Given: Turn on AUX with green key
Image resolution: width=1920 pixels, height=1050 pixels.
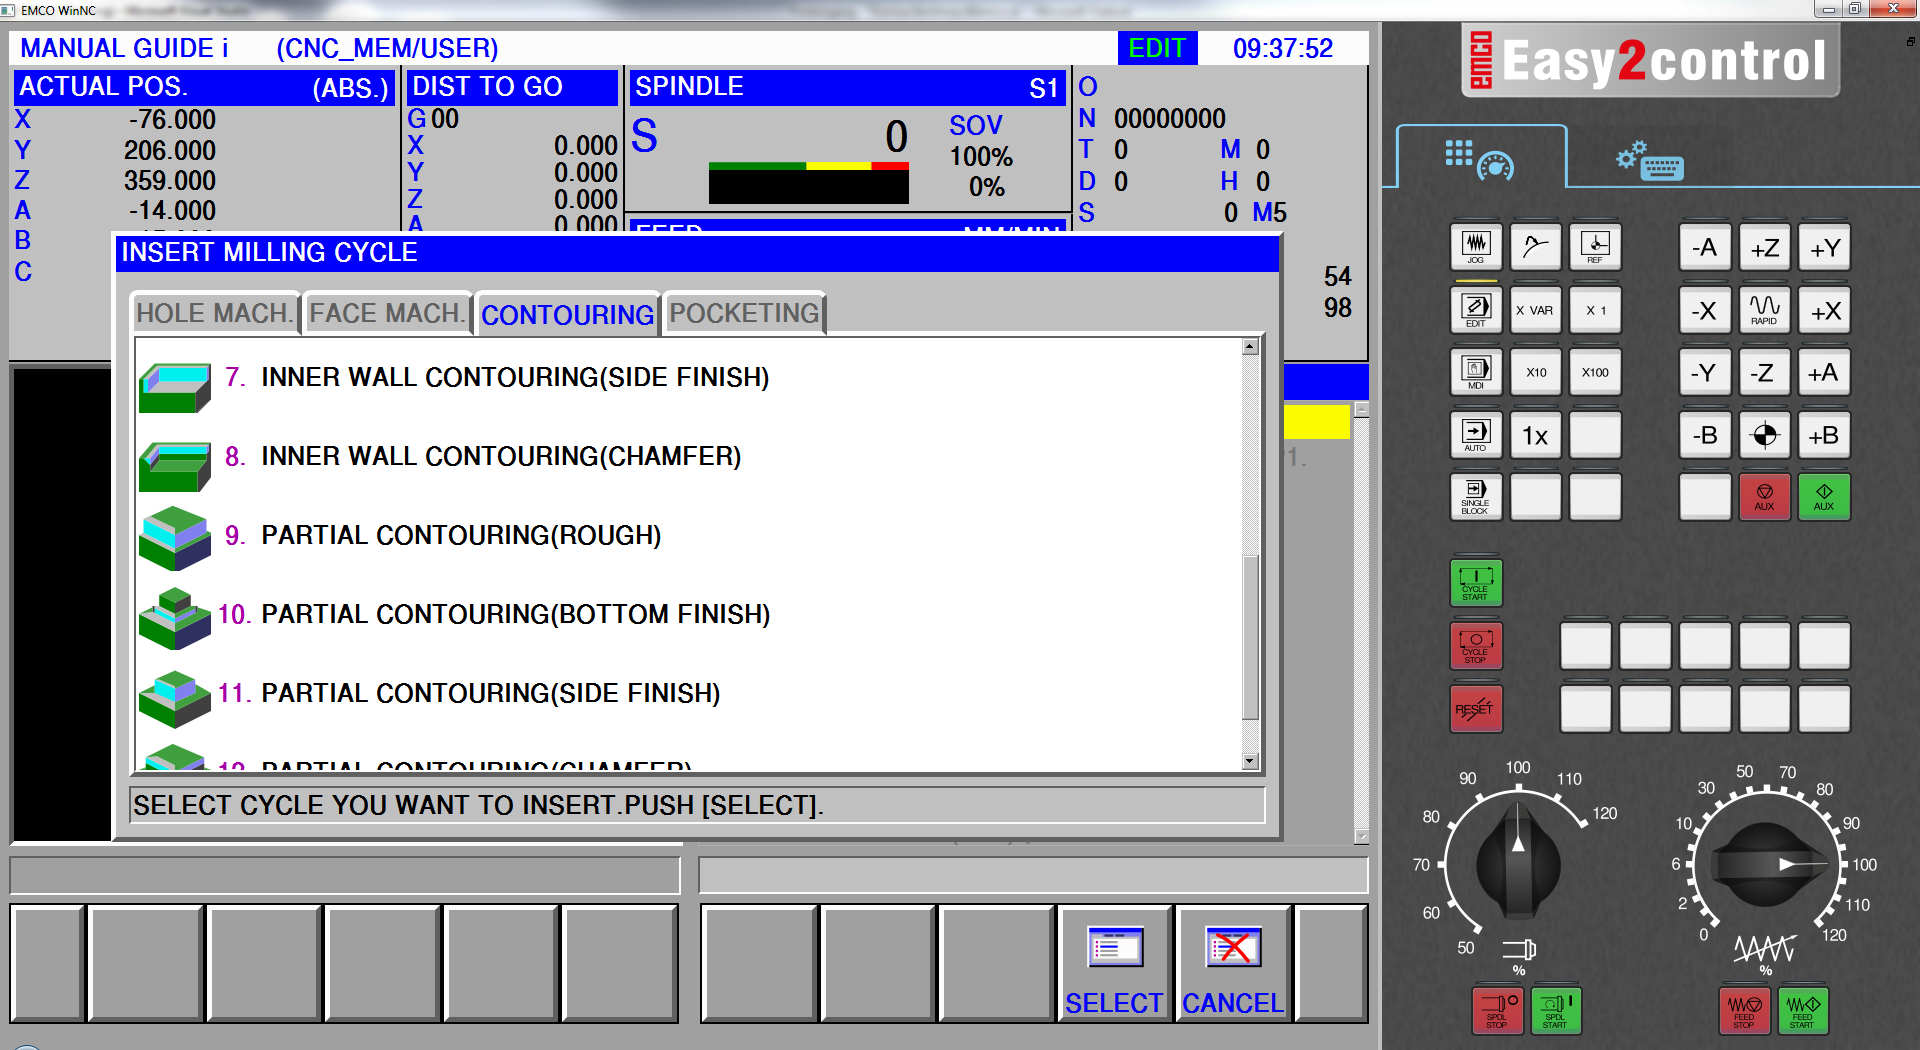Looking at the screenshot, I should pyautogui.click(x=1825, y=497).
